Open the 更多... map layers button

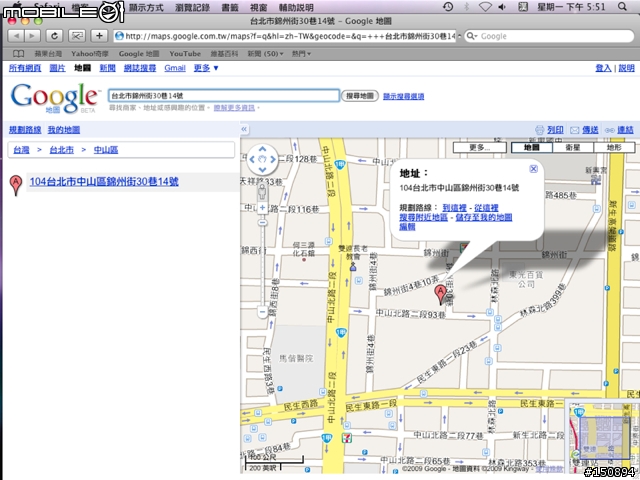[480, 148]
